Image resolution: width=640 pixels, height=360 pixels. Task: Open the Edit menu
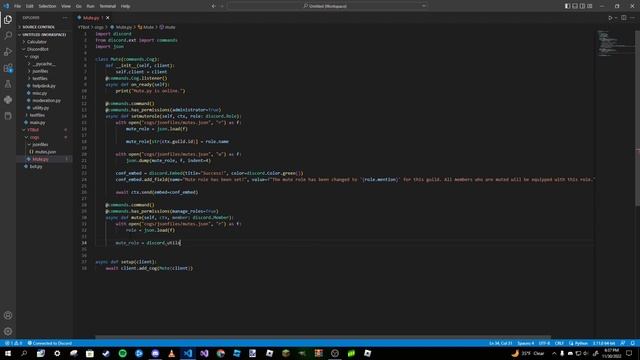(30, 6)
